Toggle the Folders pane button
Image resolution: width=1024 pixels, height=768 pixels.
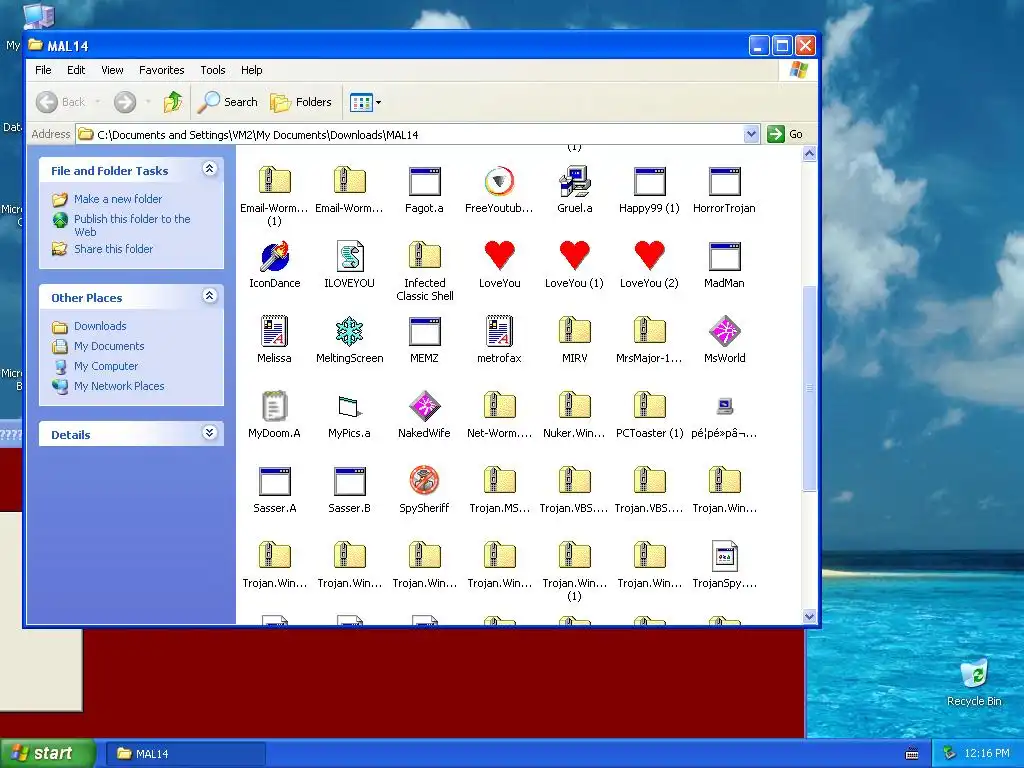pos(301,102)
